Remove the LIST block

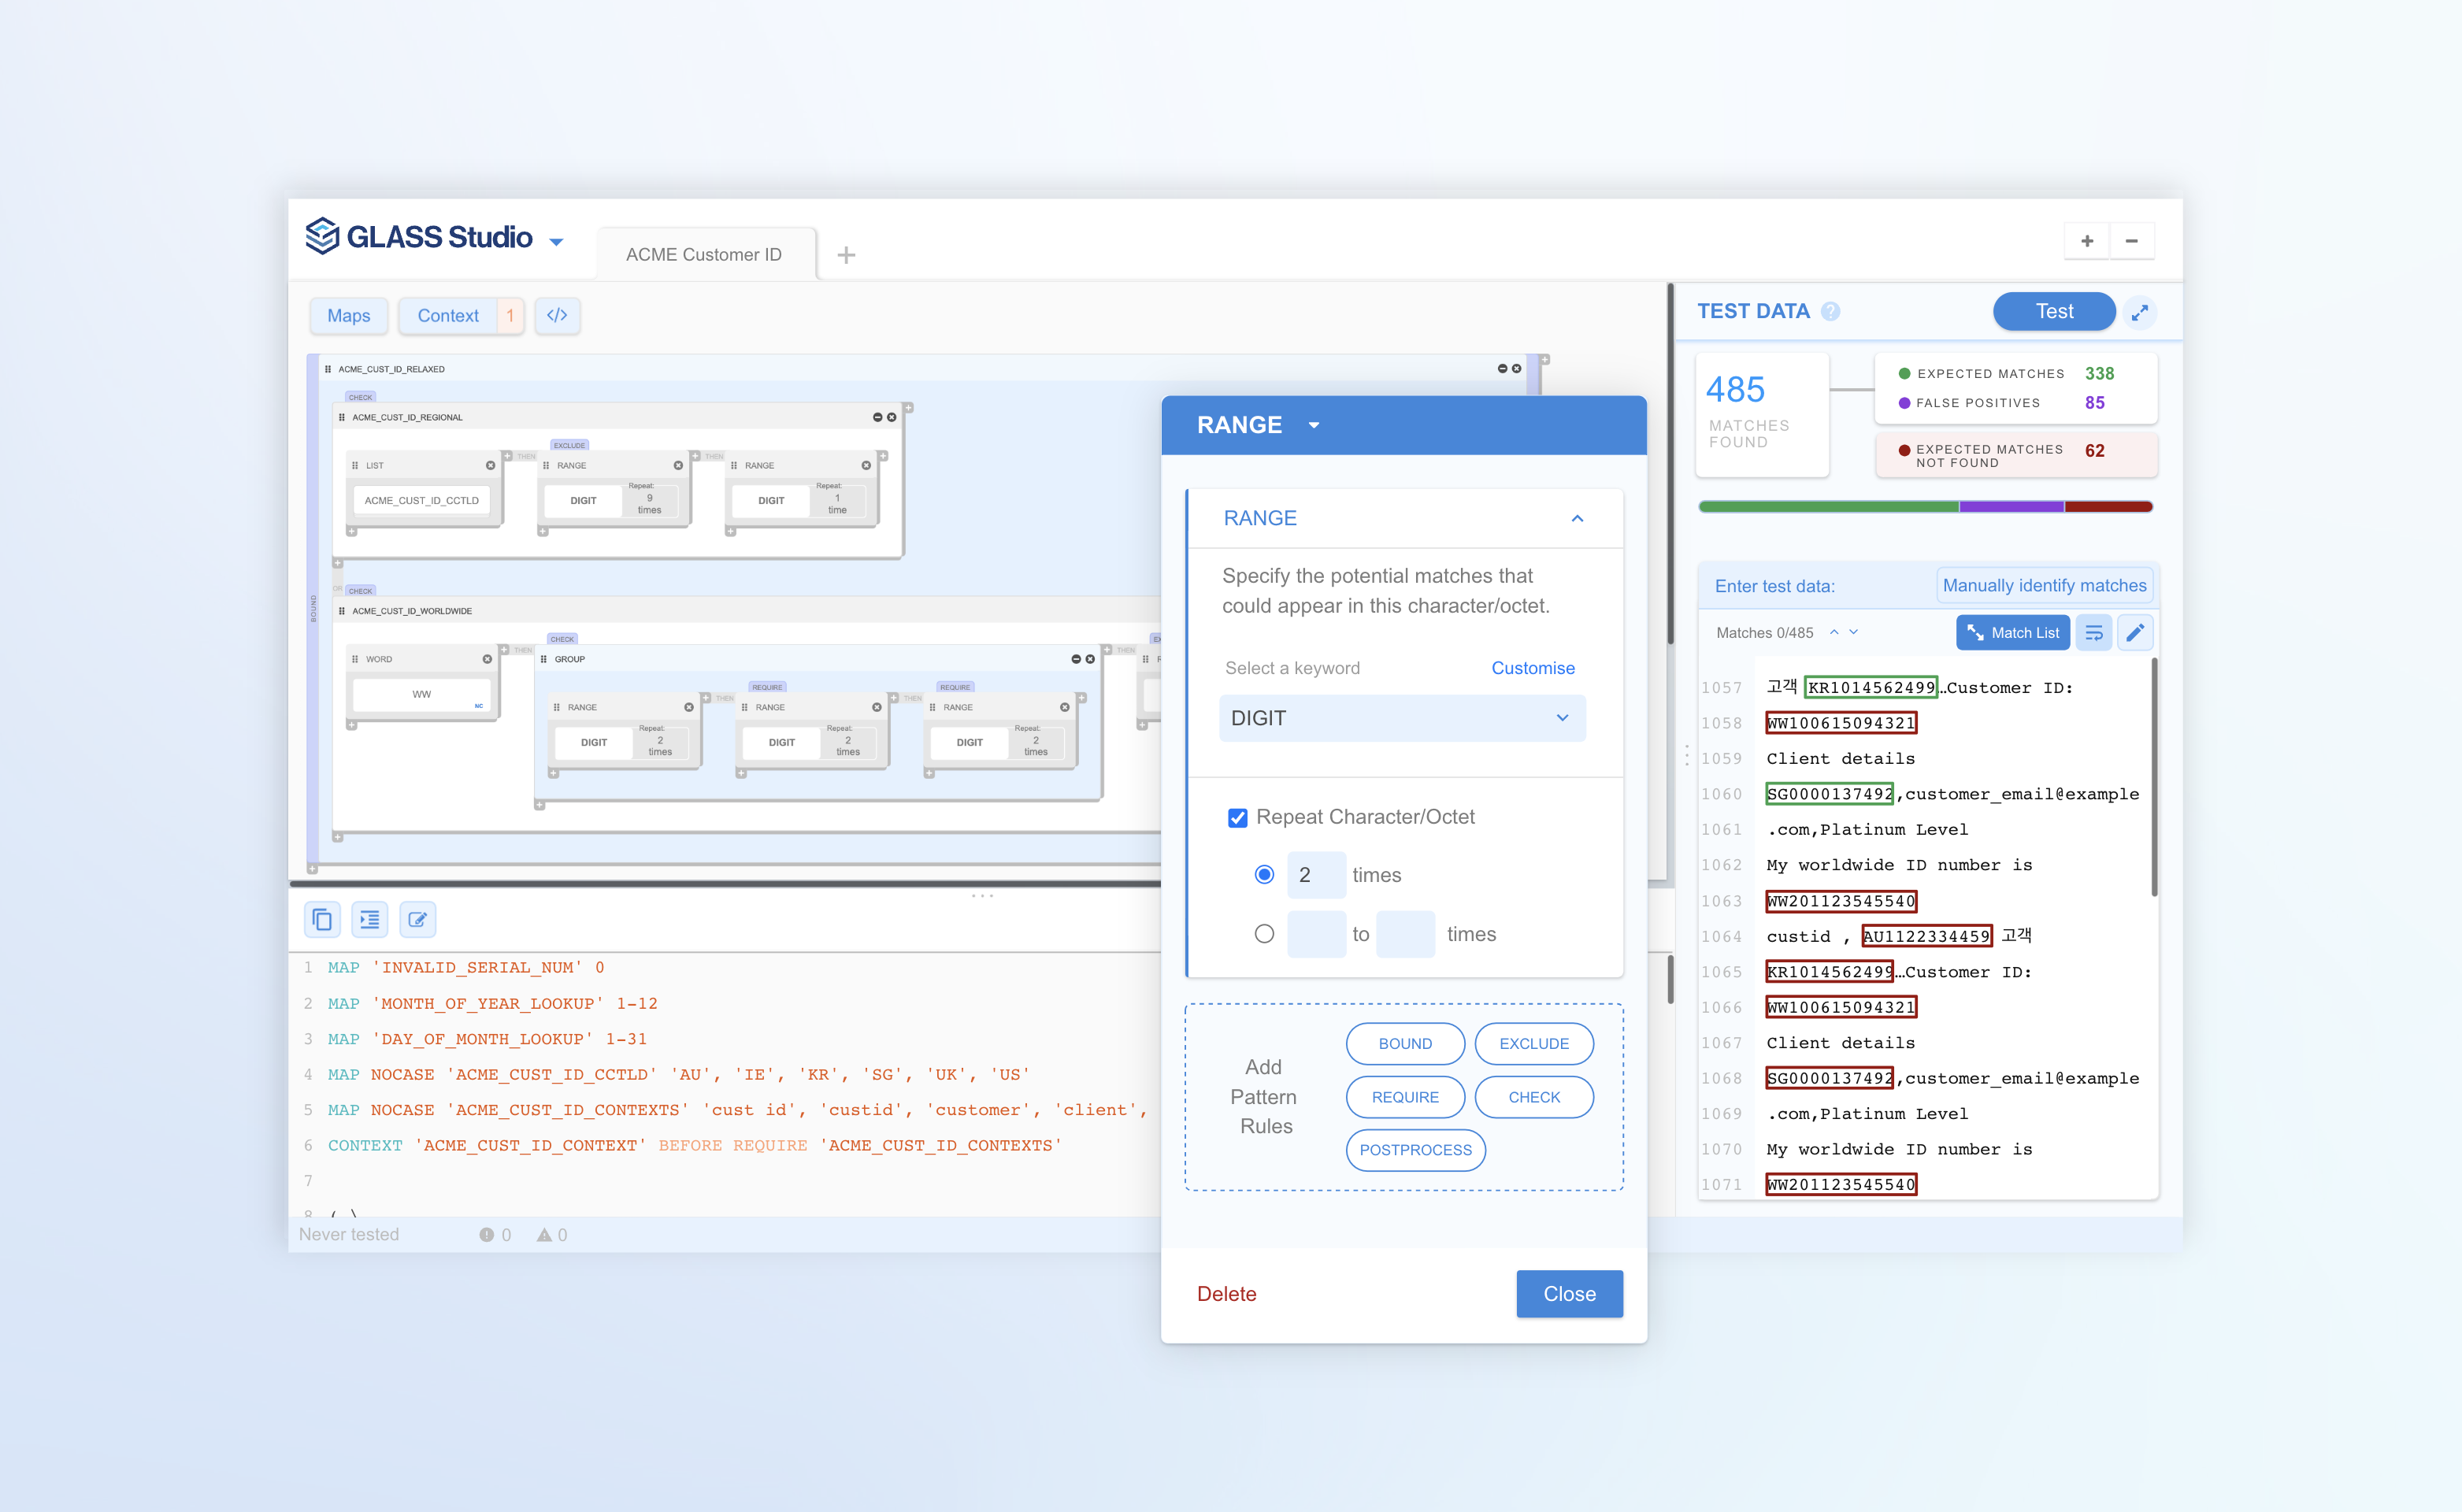(x=490, y=465)
